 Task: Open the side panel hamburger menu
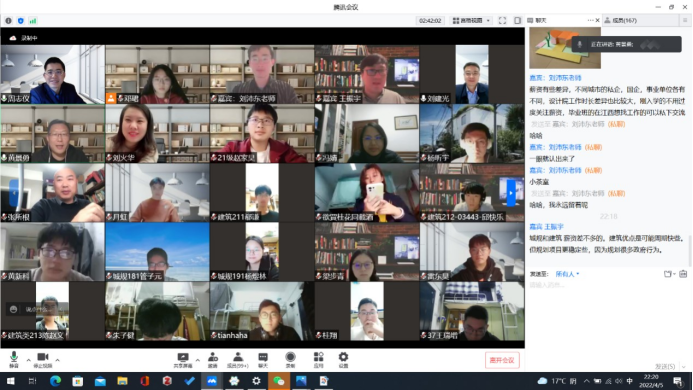tap(685, 20)
